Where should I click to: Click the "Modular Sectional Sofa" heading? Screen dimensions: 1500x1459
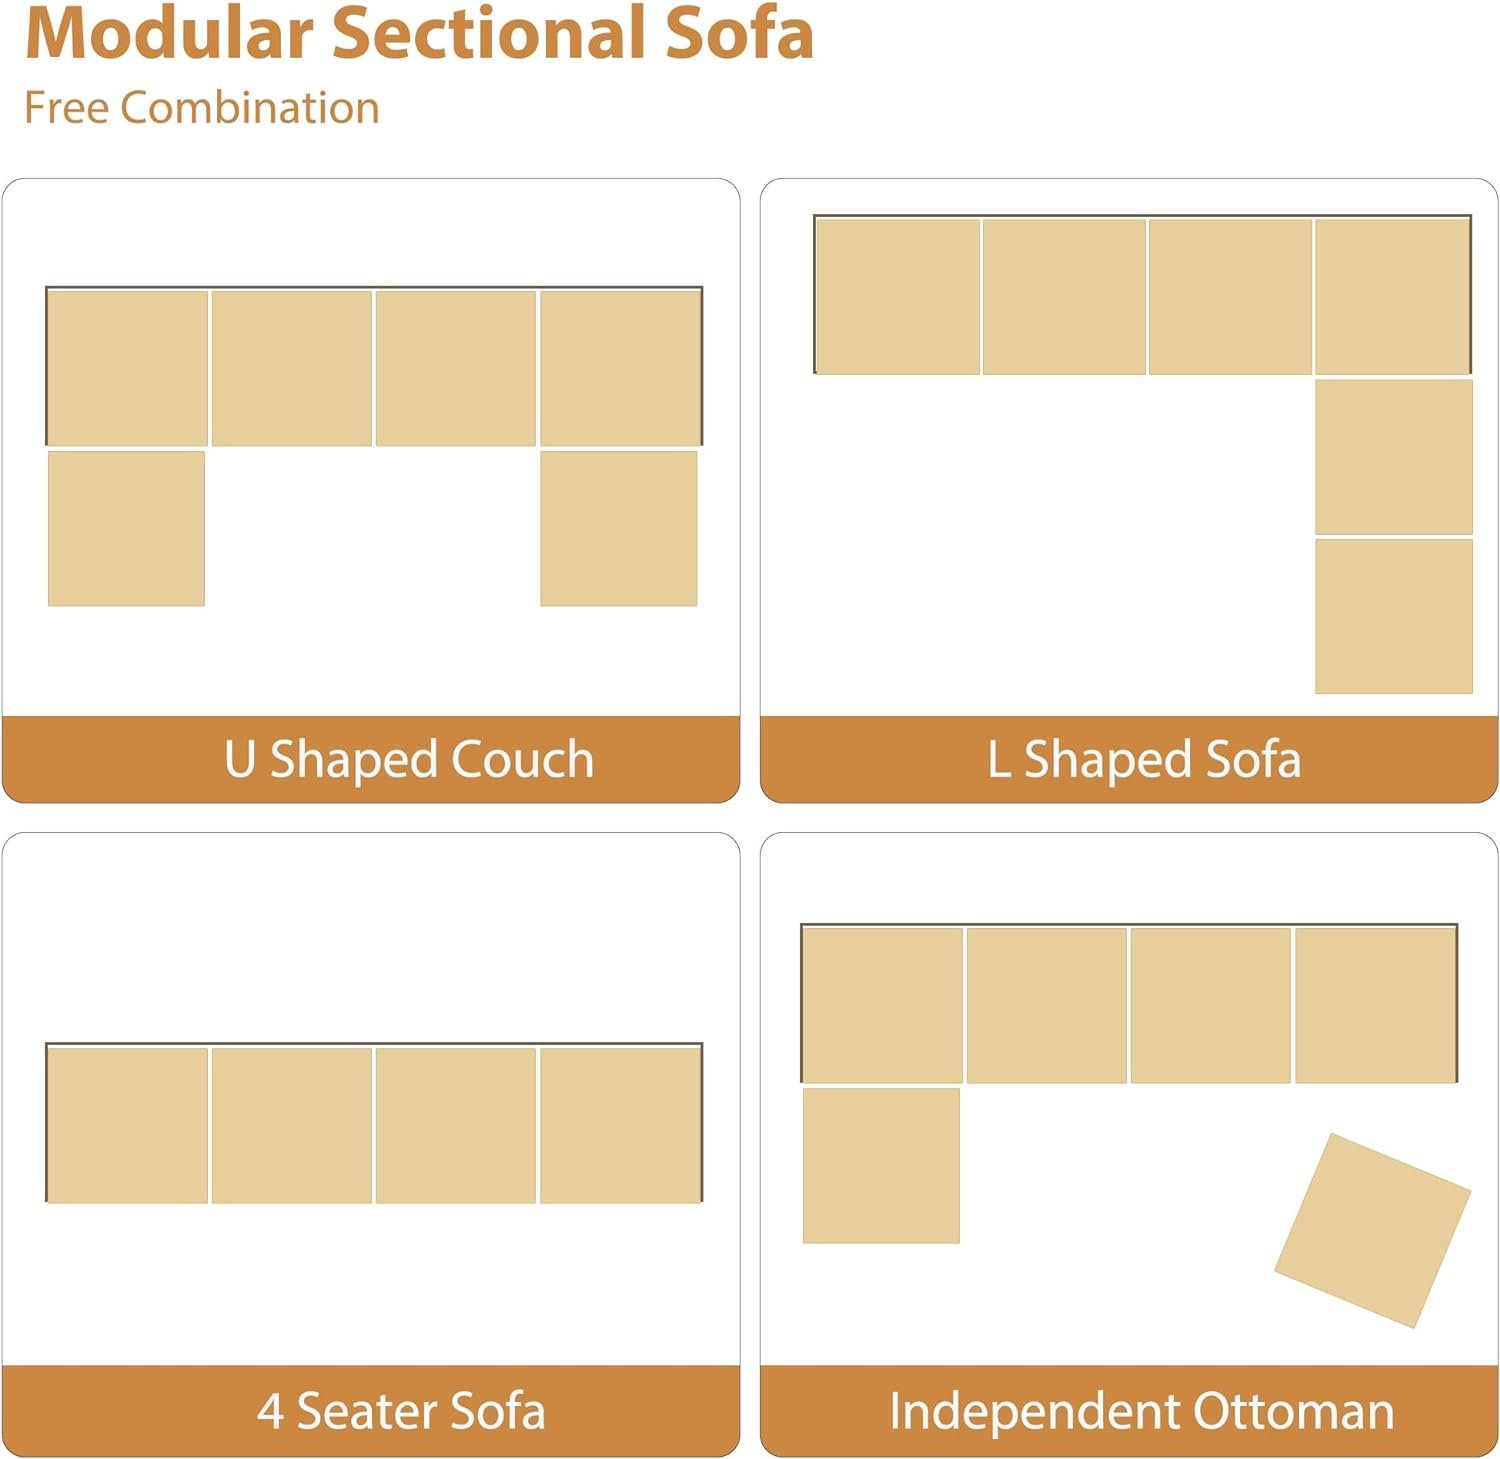point(419,34)
